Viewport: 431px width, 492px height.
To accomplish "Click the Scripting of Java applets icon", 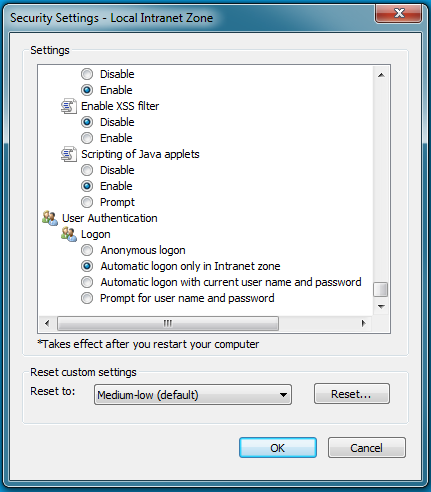I will click(x=69, y=154).
